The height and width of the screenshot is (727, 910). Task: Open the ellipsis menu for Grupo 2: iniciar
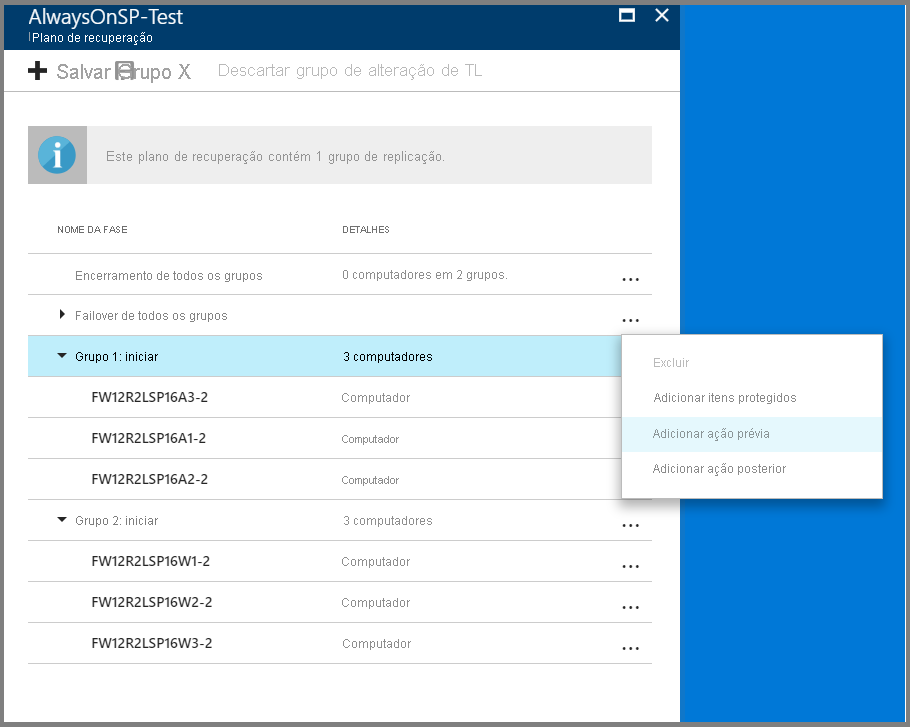630,523
